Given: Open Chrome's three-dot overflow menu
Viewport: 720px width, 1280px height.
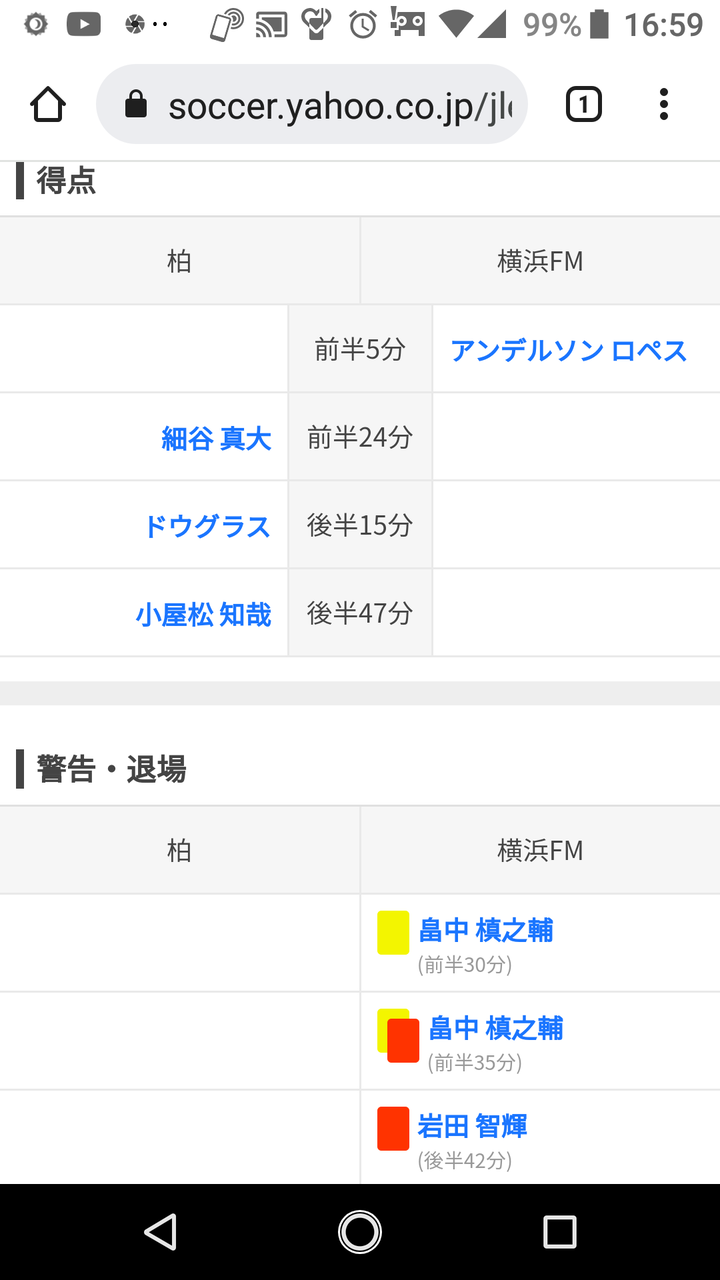Looking at the screenshot, I should pyautogui.click(x=664, y=105).
